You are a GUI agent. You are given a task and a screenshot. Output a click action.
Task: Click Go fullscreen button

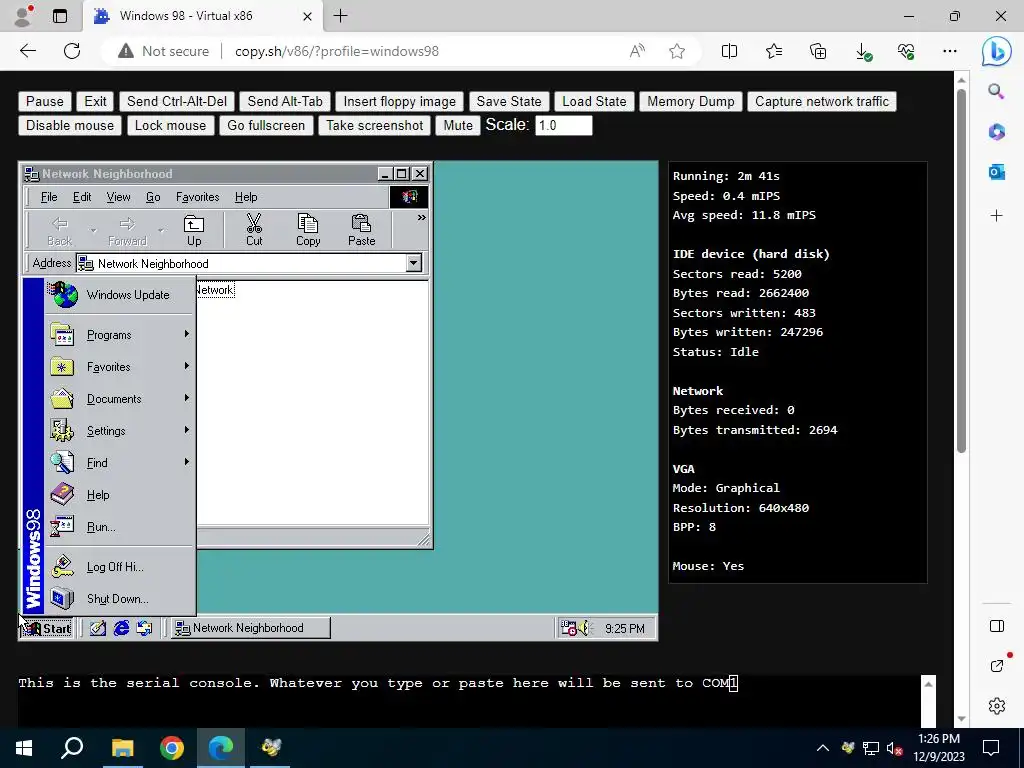click(x=266, y=125)
